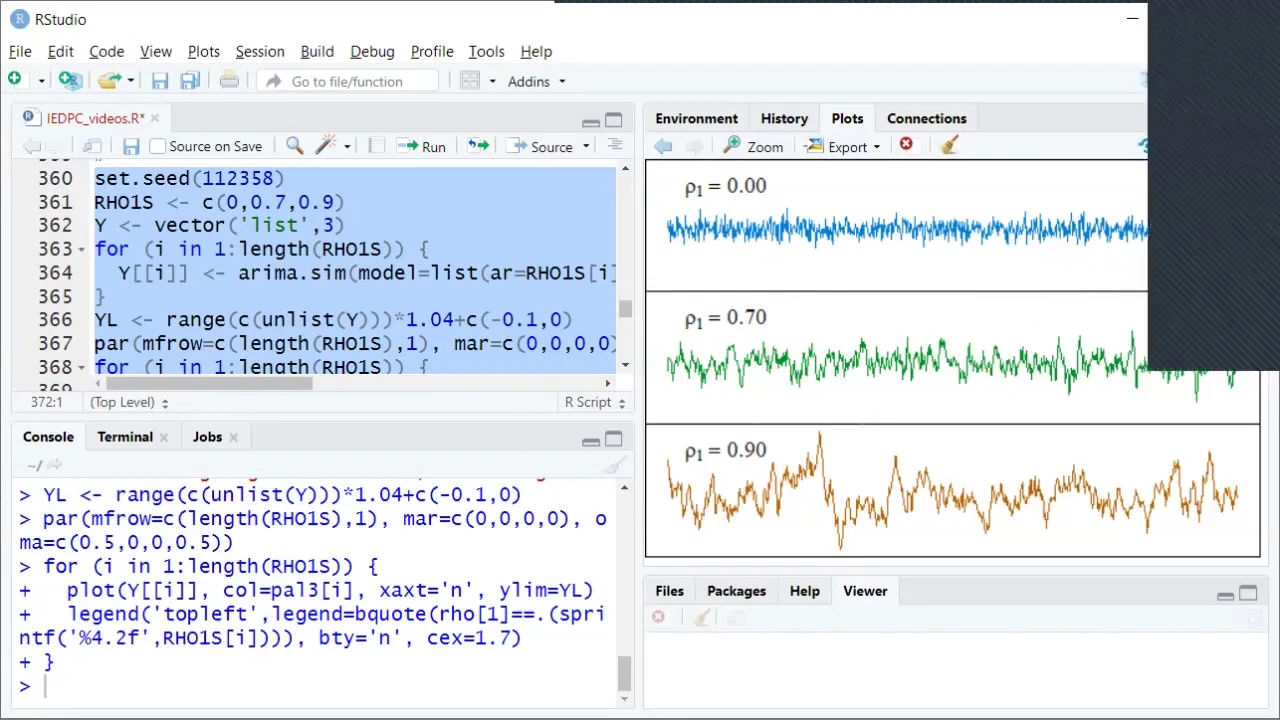Image resolution: width=1280 pixels, height=720 pixels.
Task: Collapse the for loop at line 368
Action: (x=82, y=367)
